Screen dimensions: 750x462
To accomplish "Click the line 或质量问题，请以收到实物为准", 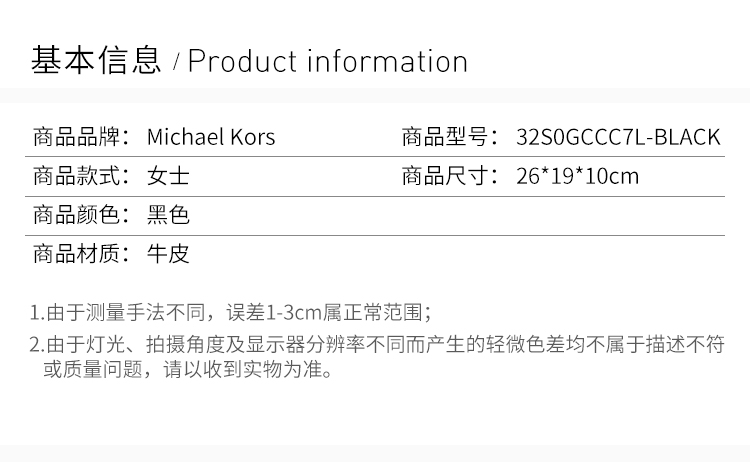I will (188, 369).
